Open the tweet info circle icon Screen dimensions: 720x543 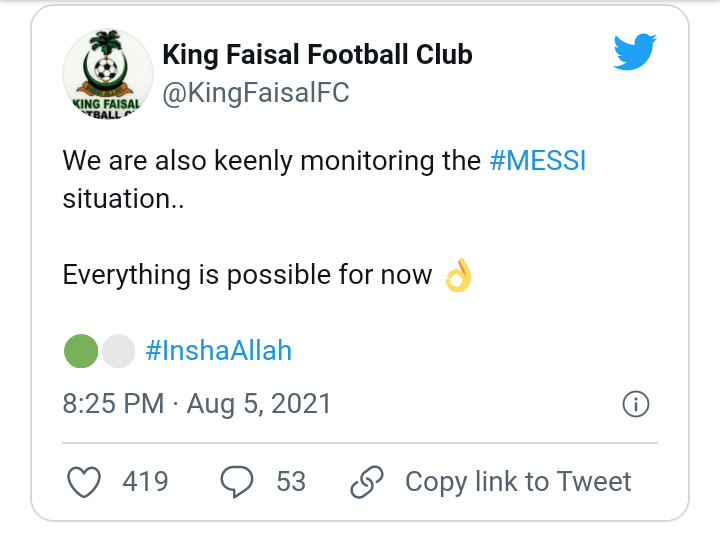pyautogui.click(x=636, y=404)
